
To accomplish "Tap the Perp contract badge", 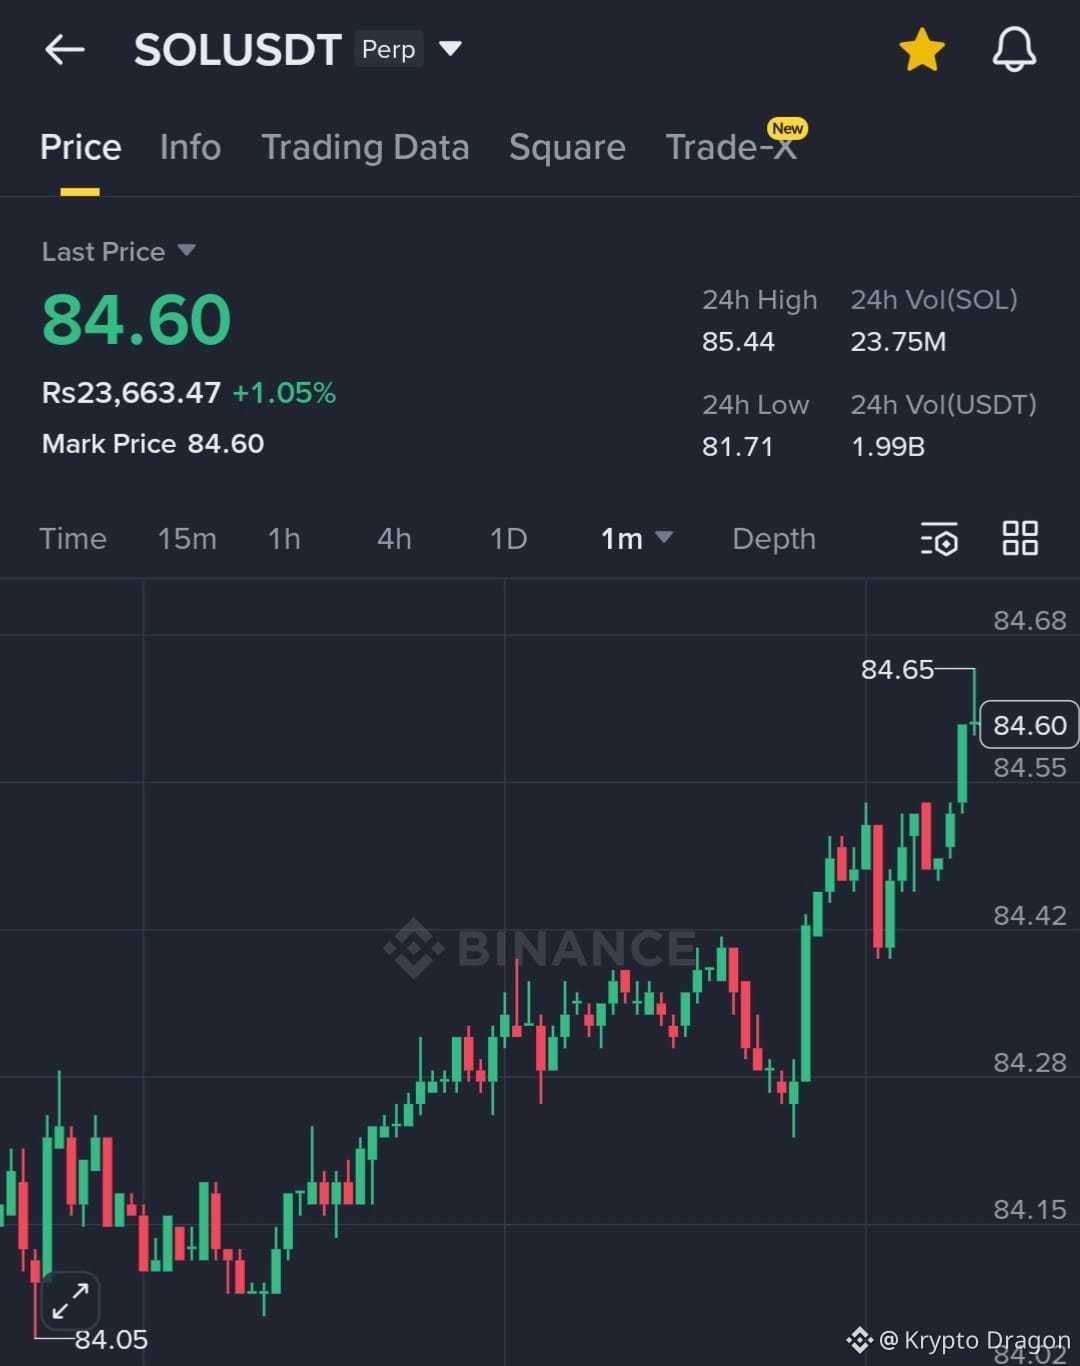I will pos(388,49).
